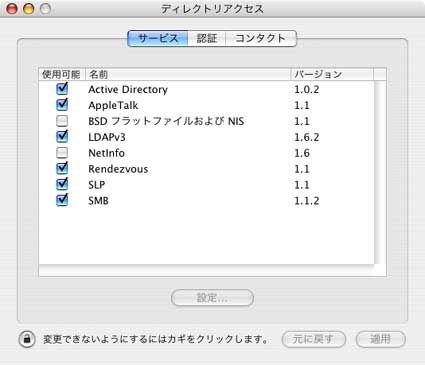Enable BSD フラットファイルおよび NIS checkbox
The height and width of the screenshot is (365, 425).
pyautogui.click(x=62, y=121)
